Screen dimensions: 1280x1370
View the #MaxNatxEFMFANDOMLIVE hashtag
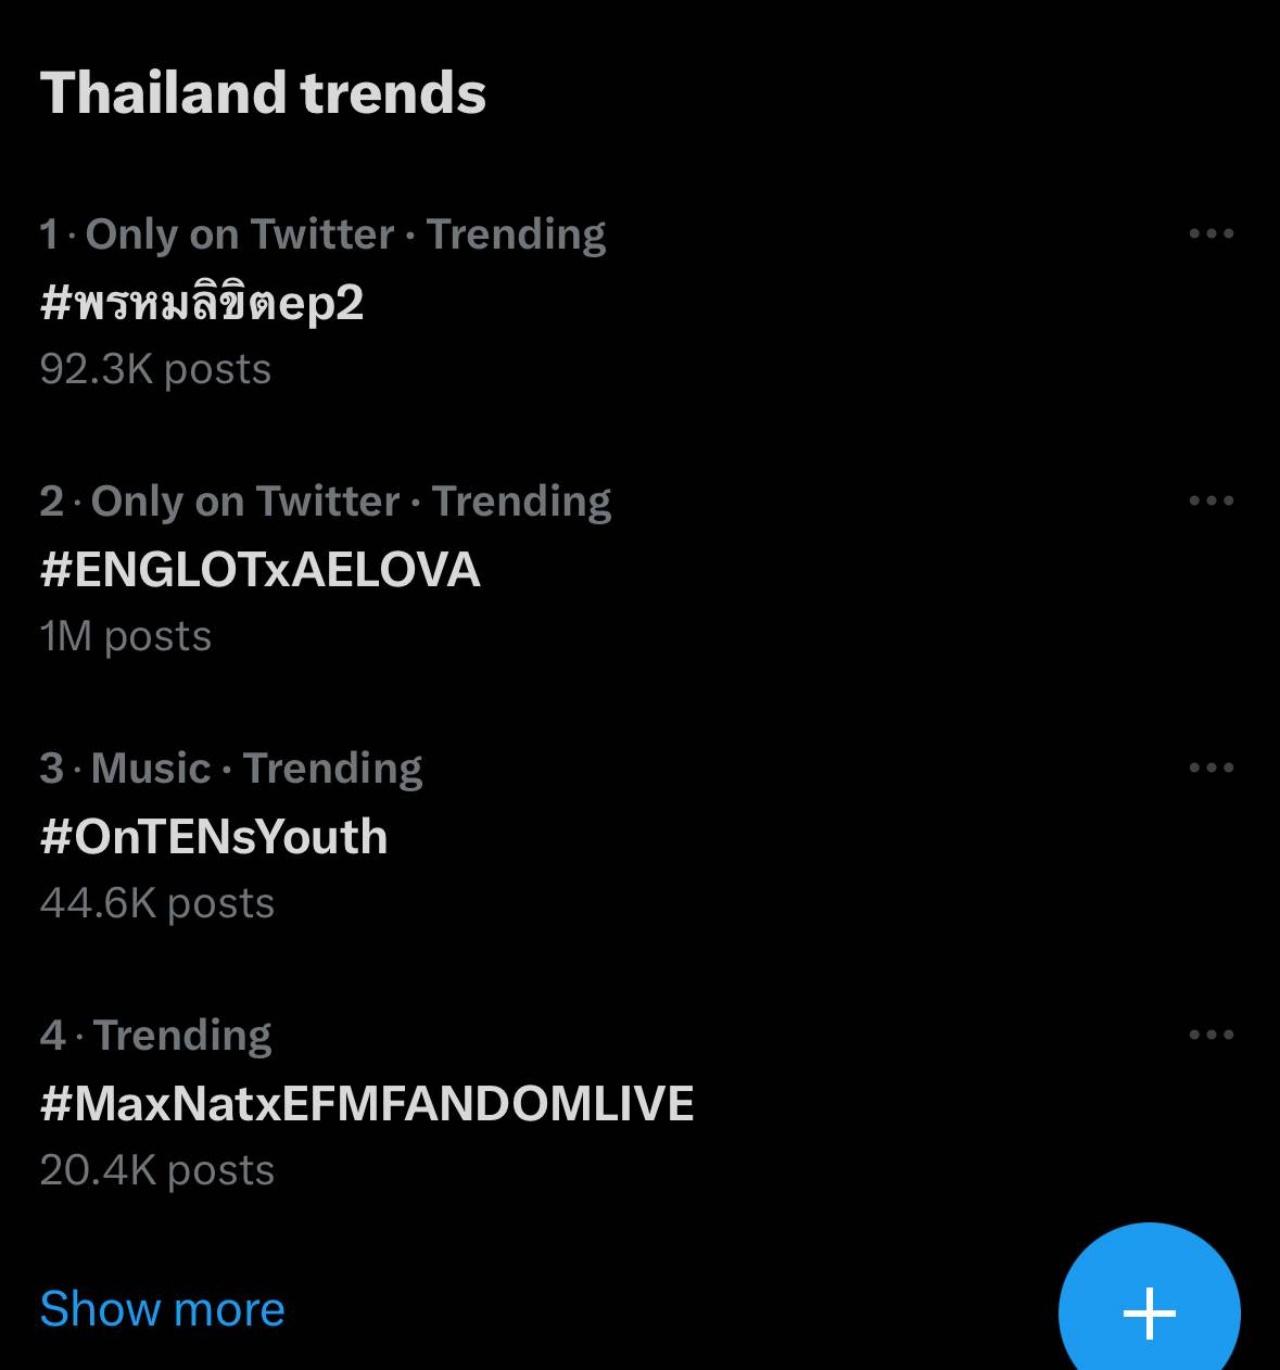367,1103
